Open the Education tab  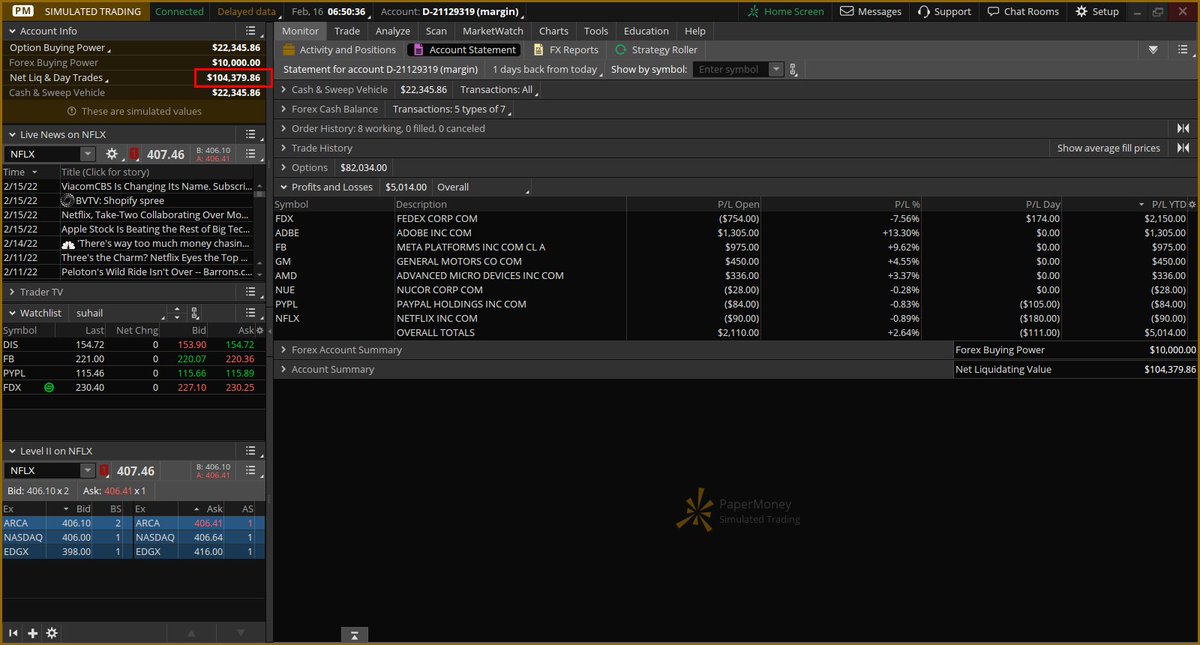click(x=646, y=31)
